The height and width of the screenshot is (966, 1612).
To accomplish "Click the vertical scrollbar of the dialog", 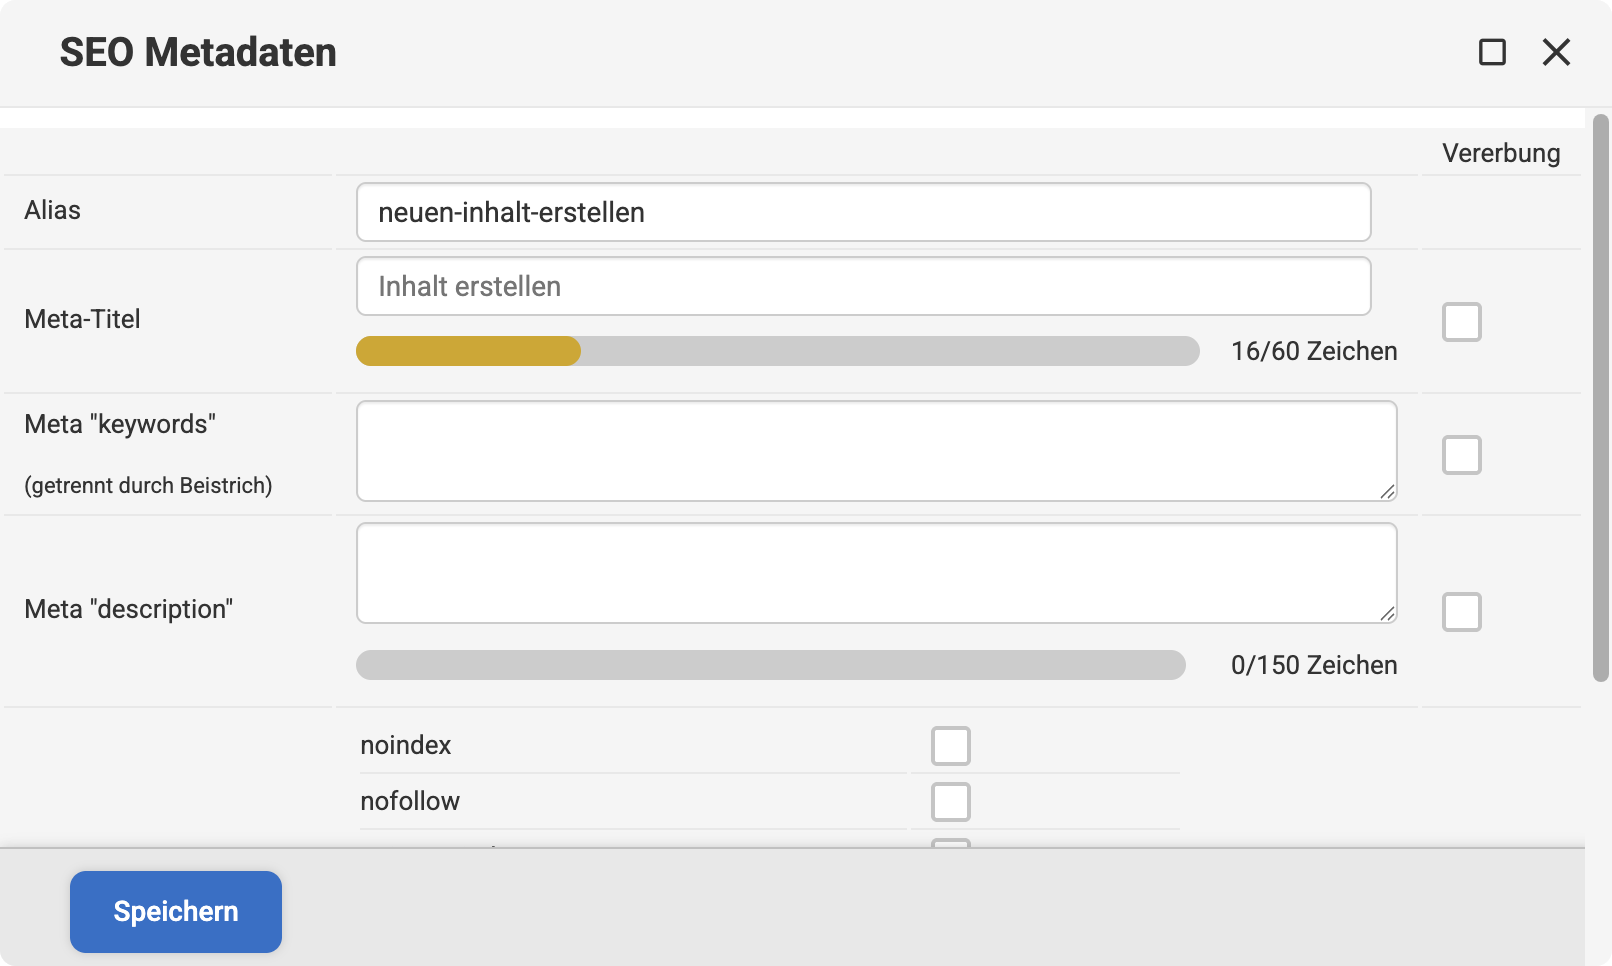I will [1600, 398].
